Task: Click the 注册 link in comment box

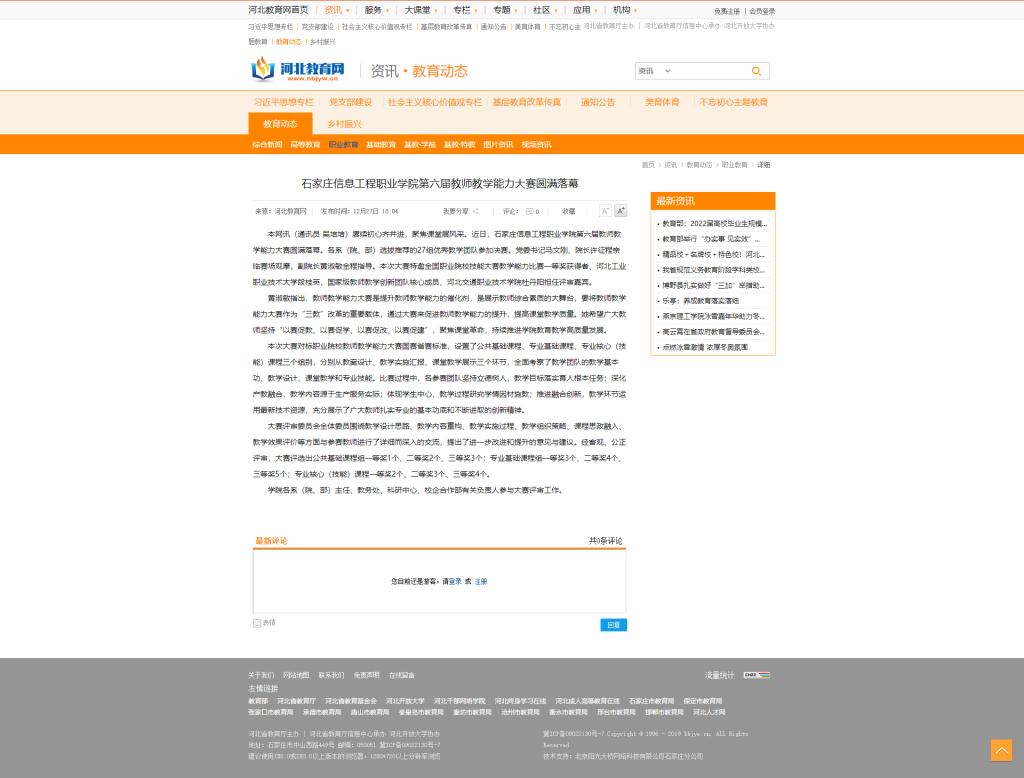Action: [481, 581]
